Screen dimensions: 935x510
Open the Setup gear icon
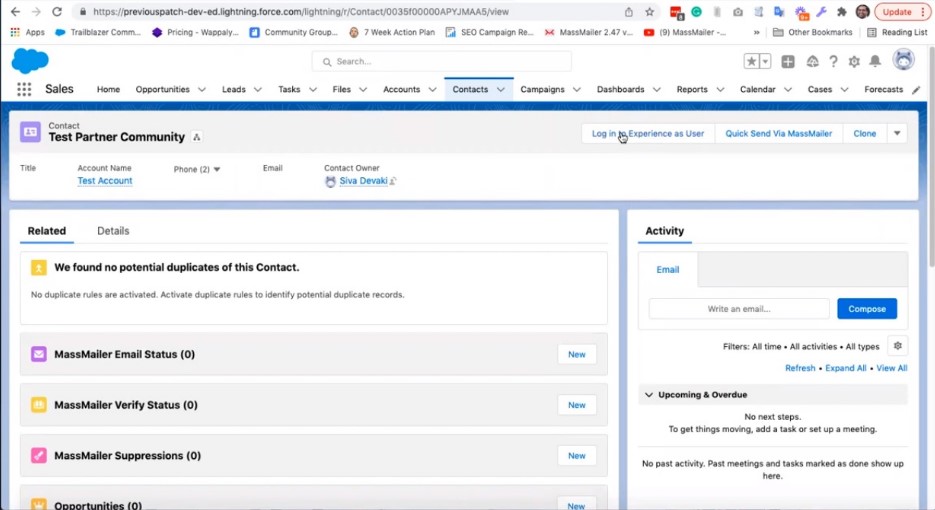(854, 61)
